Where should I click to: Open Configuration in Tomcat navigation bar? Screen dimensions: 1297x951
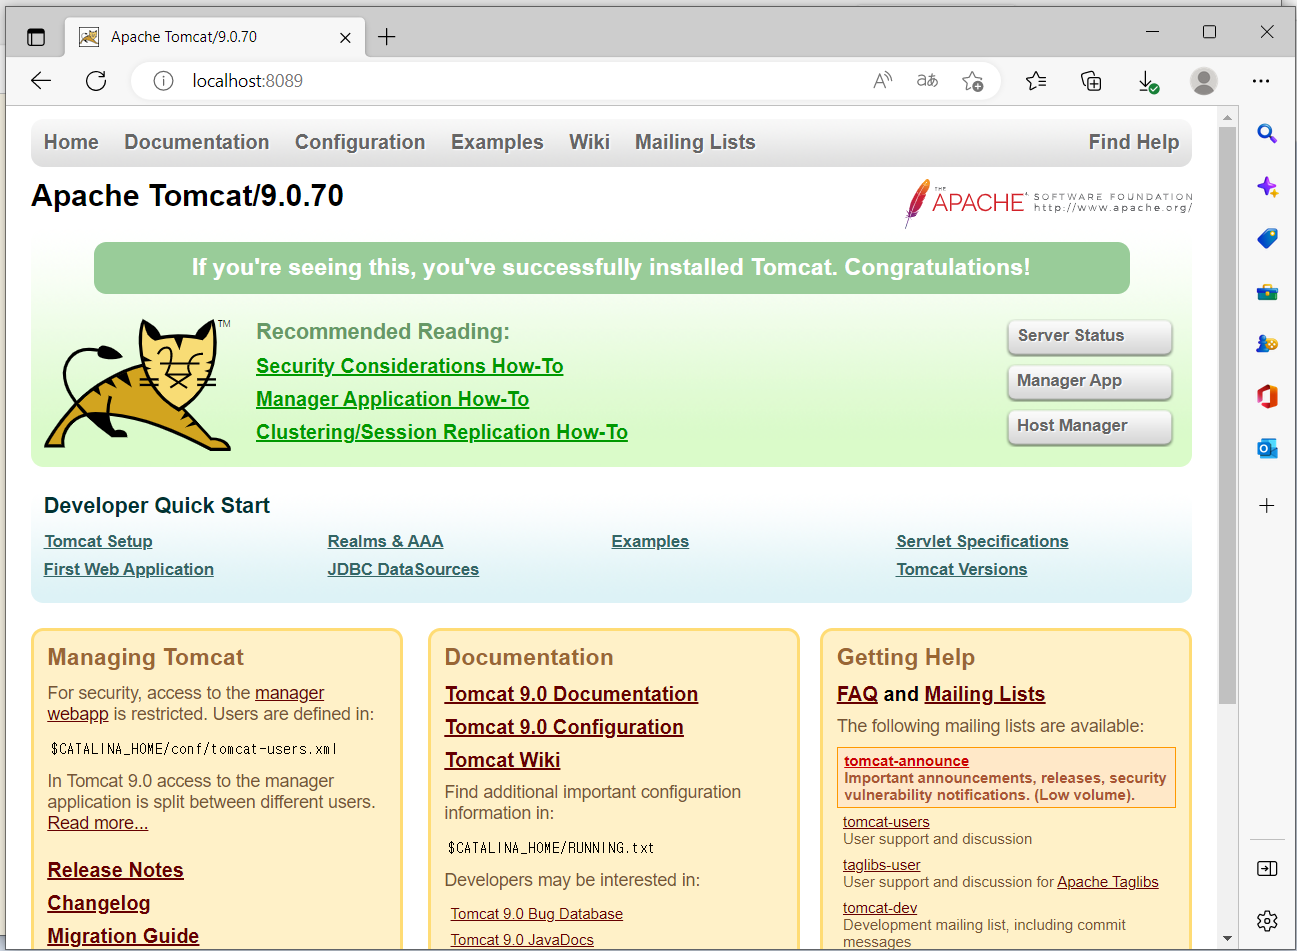coord(360,142)
